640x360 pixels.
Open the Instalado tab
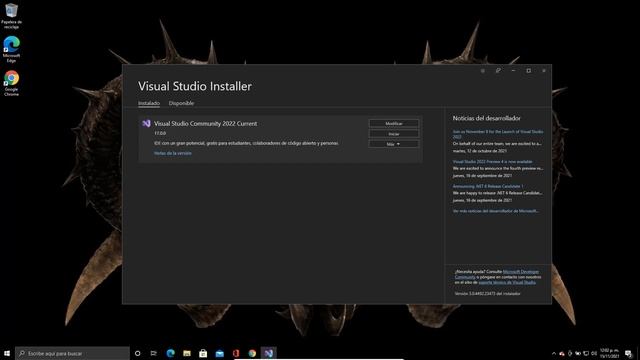point(149,103)
